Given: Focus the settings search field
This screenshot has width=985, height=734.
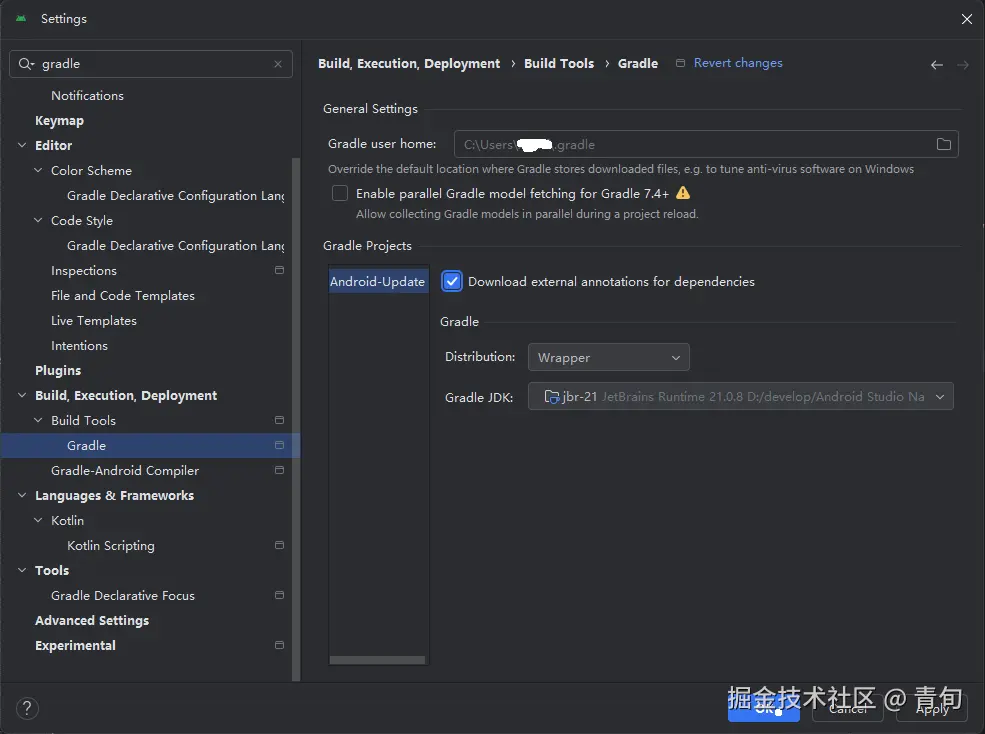Looking at the screenshot, I should (x=151, y=64).
